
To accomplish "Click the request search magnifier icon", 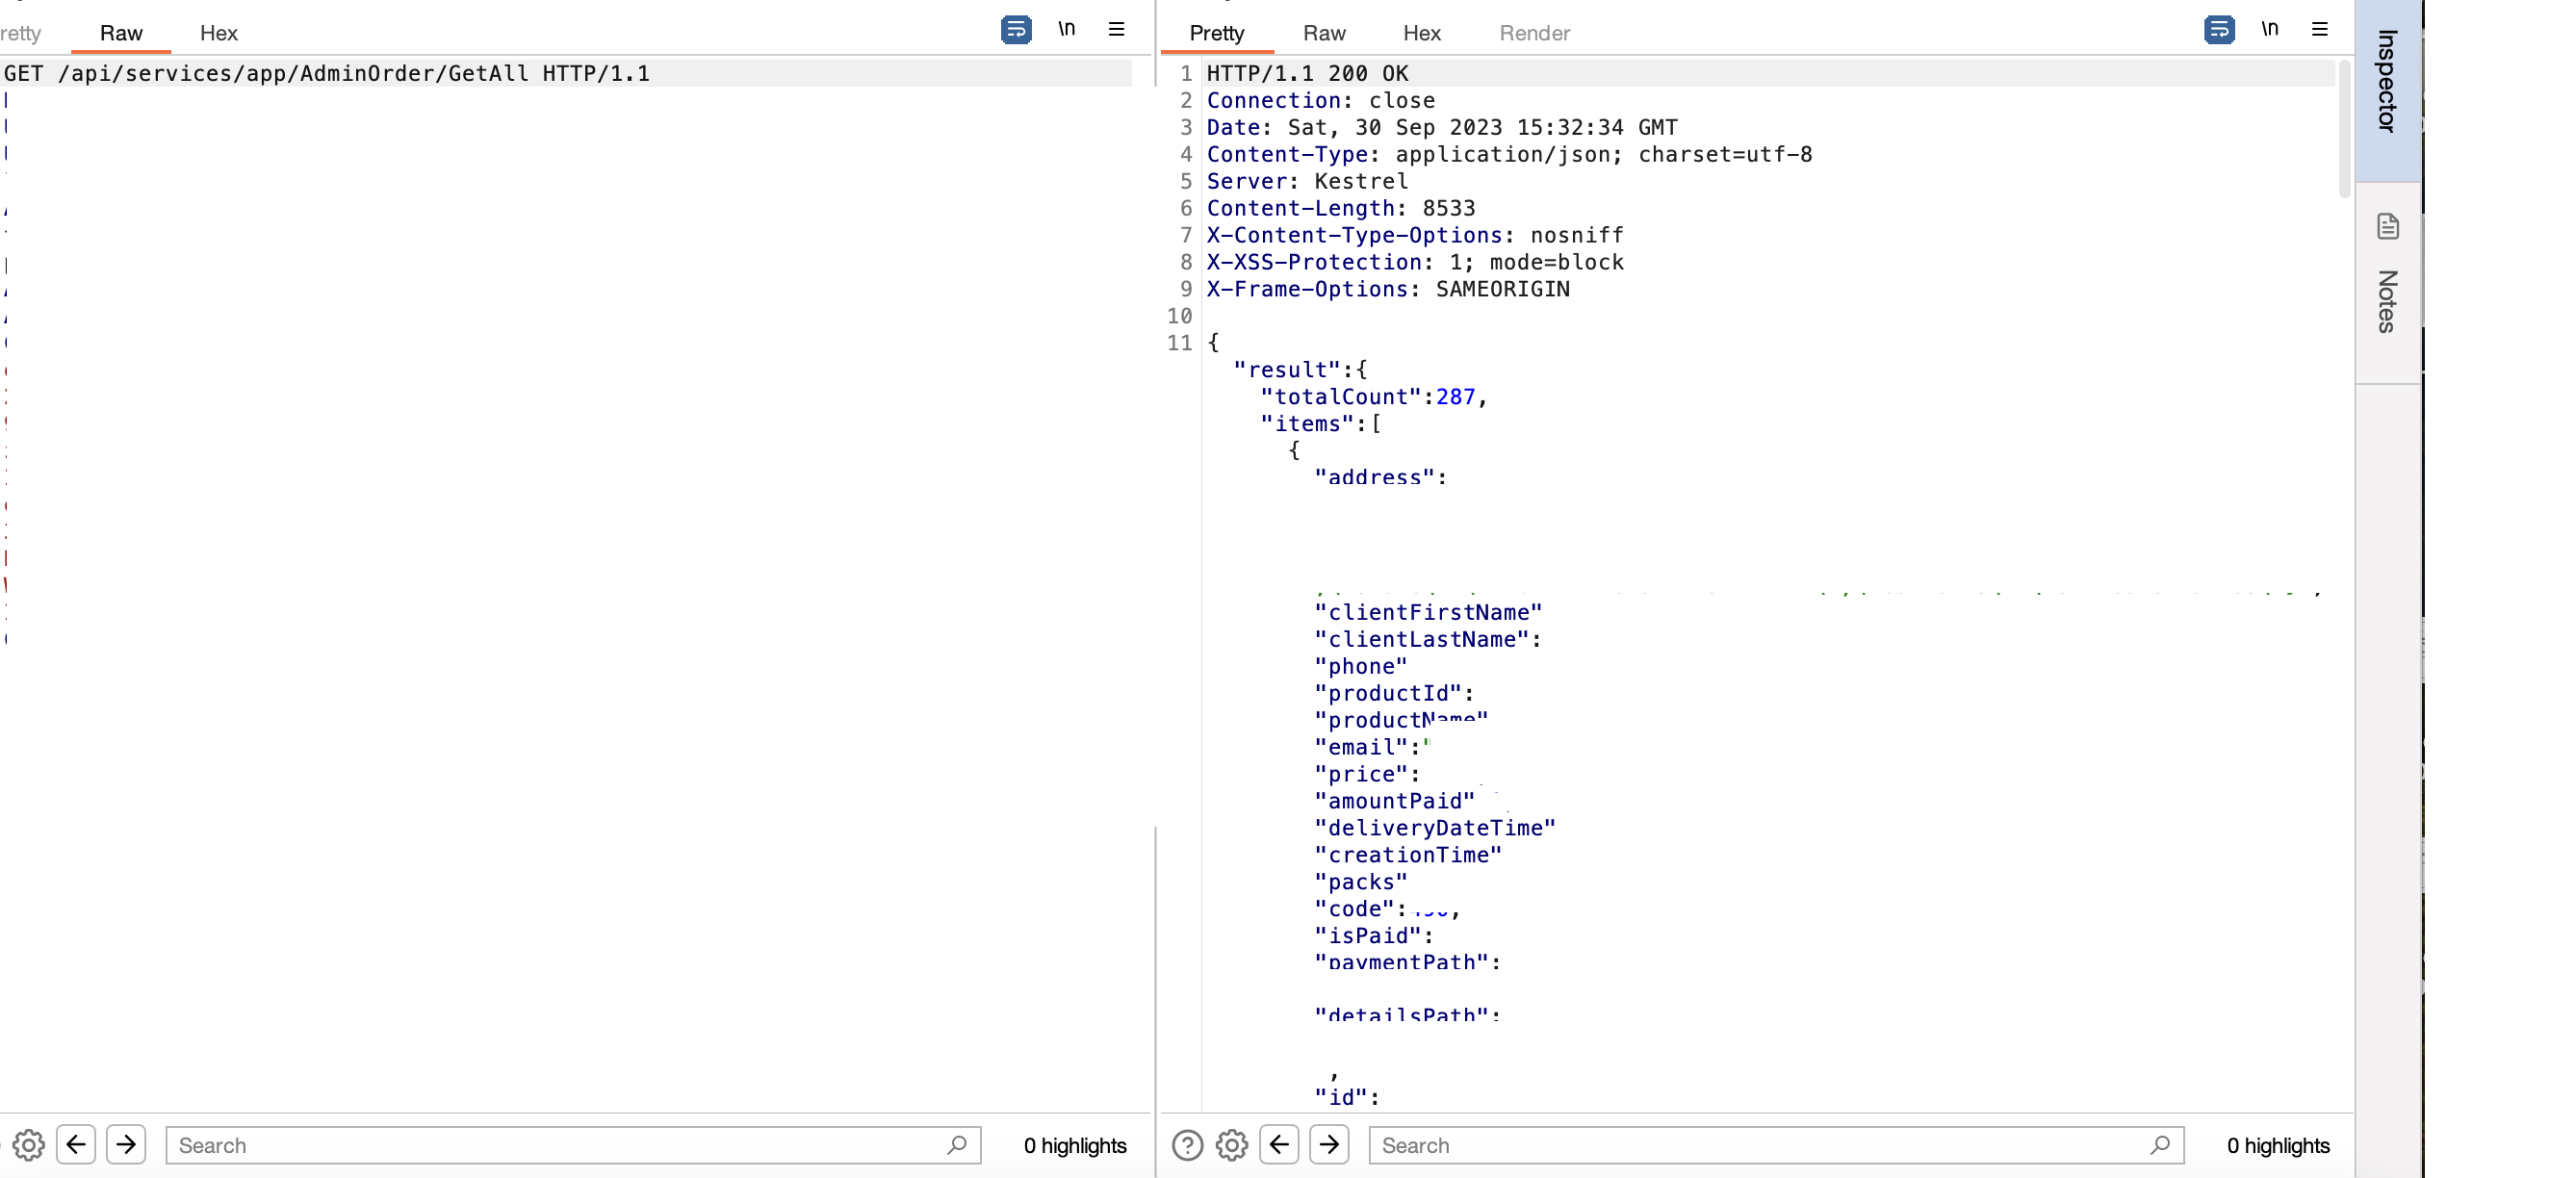I will [x=957, y=1144].
